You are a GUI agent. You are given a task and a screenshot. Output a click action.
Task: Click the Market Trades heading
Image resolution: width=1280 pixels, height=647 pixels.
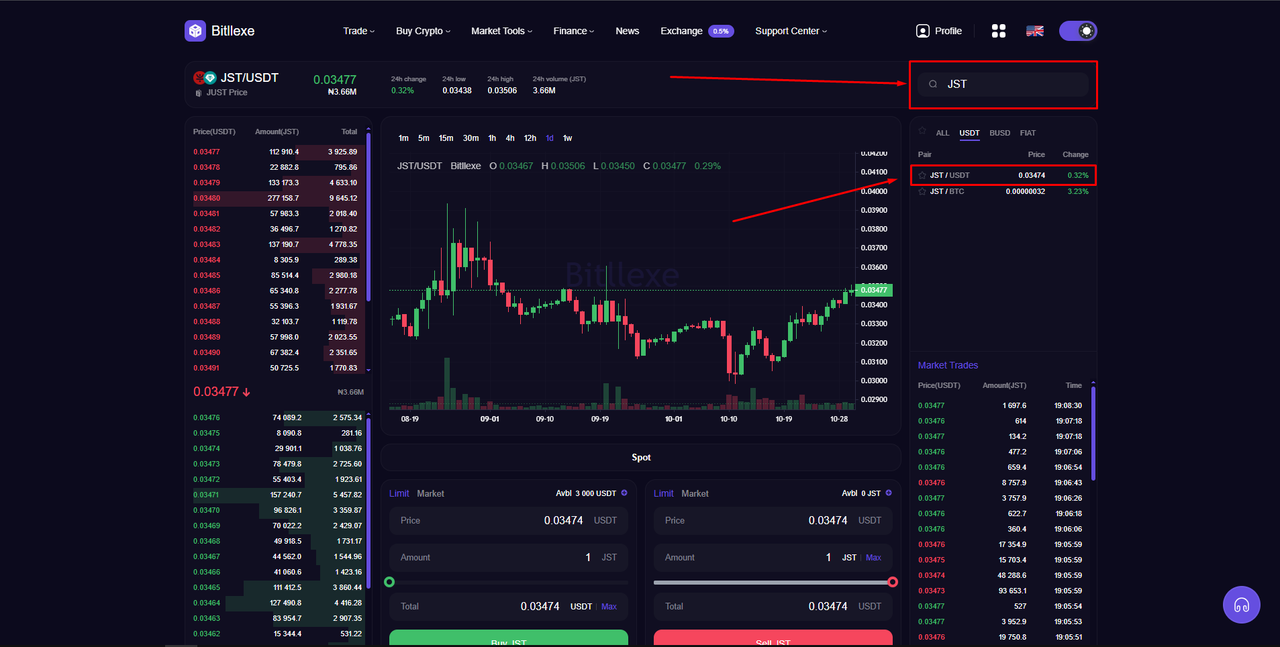pyautogui.click(x=948, y=365)
